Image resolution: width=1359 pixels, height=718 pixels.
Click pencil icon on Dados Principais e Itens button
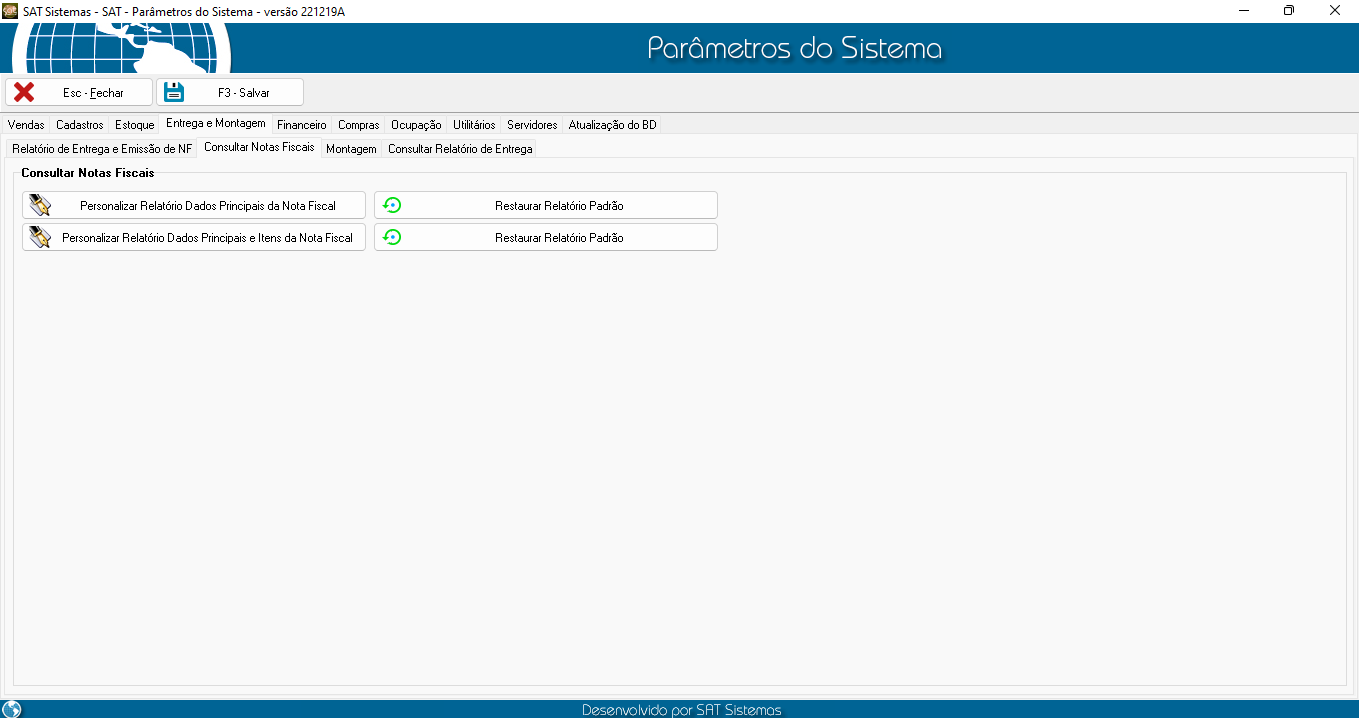click(40, 238)
